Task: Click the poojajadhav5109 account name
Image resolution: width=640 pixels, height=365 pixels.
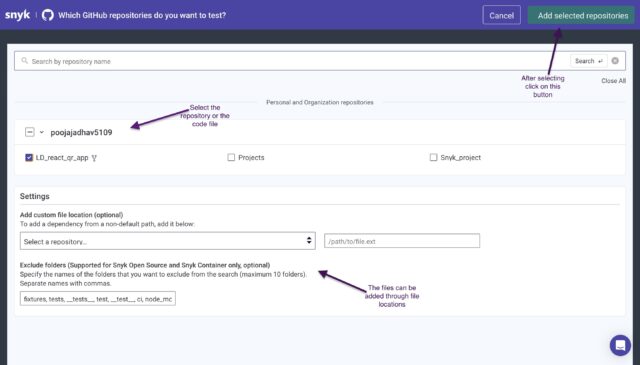Action: 81,132
